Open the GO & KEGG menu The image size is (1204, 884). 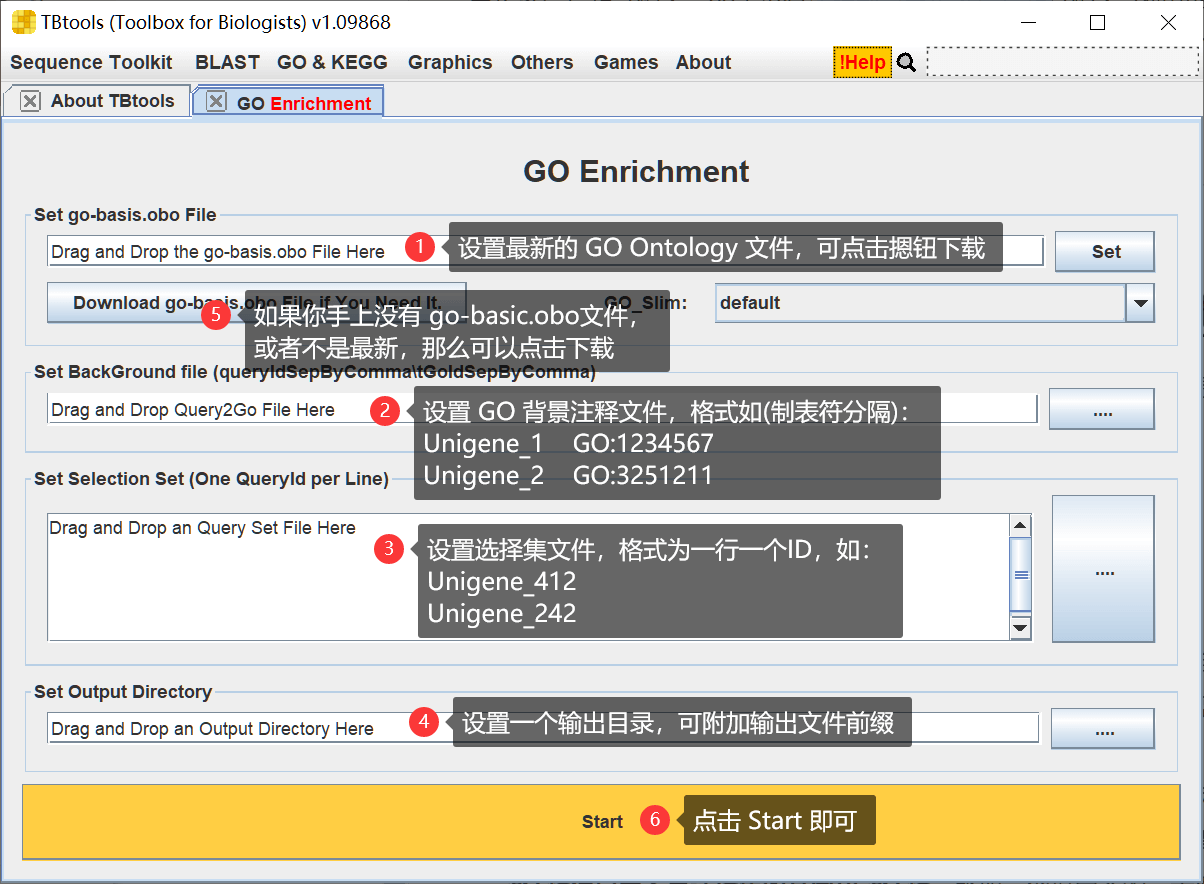(x=332, y=62)
